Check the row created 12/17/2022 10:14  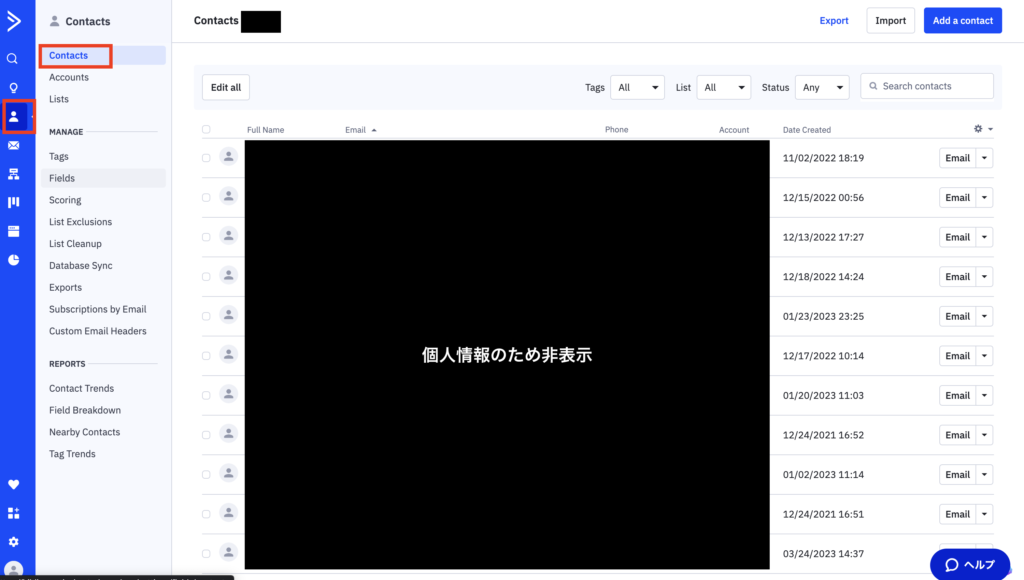pyautogui.click(x=206, y=356)
